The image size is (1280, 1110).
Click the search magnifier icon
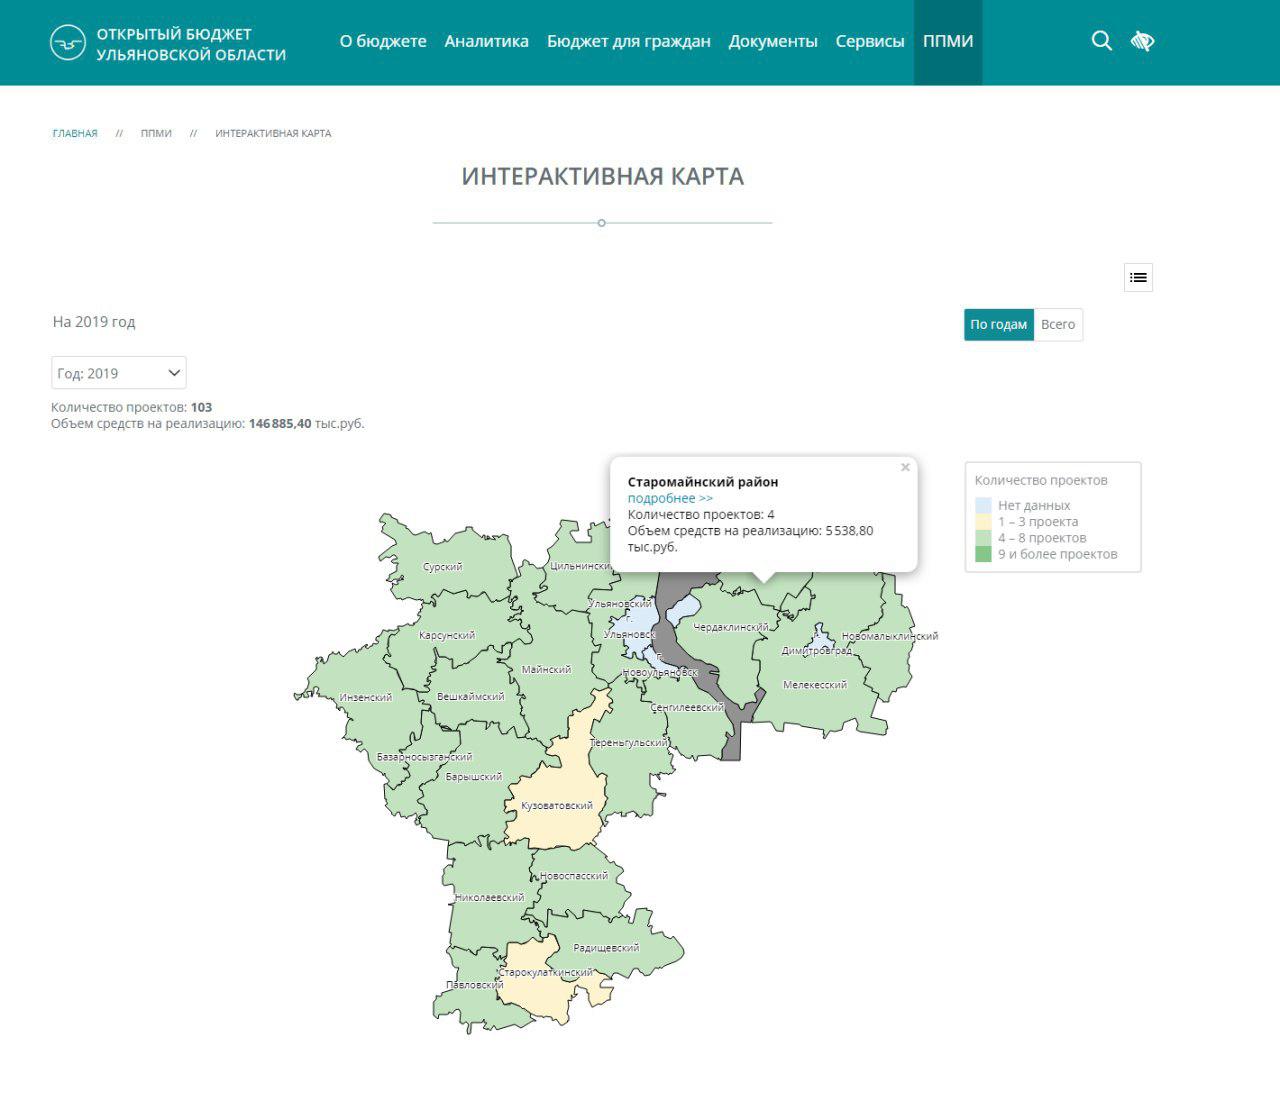[1101, 41]
